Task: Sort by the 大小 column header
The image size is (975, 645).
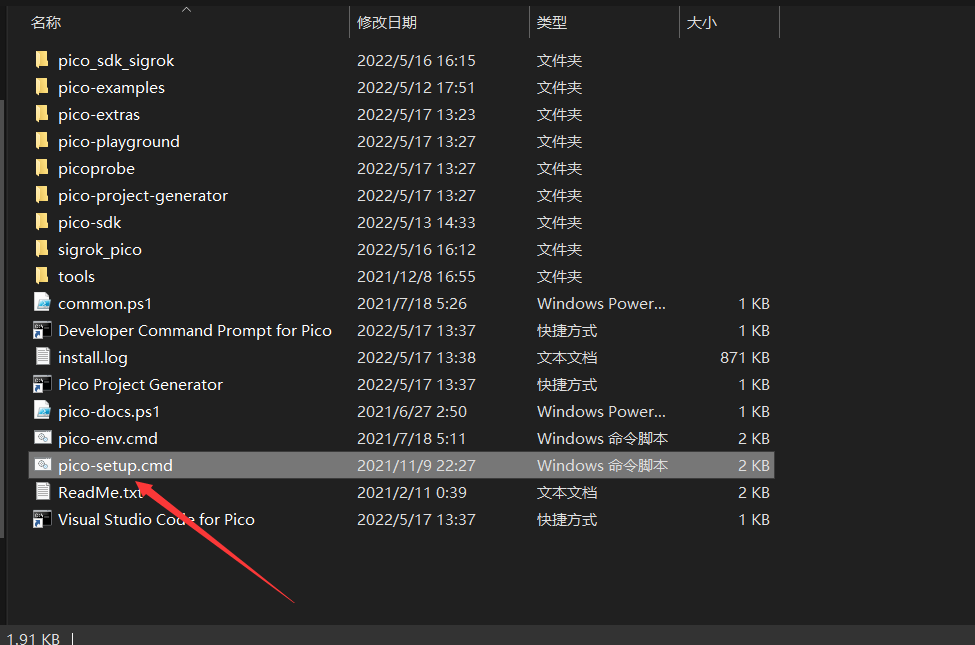Action: (701, 23)
